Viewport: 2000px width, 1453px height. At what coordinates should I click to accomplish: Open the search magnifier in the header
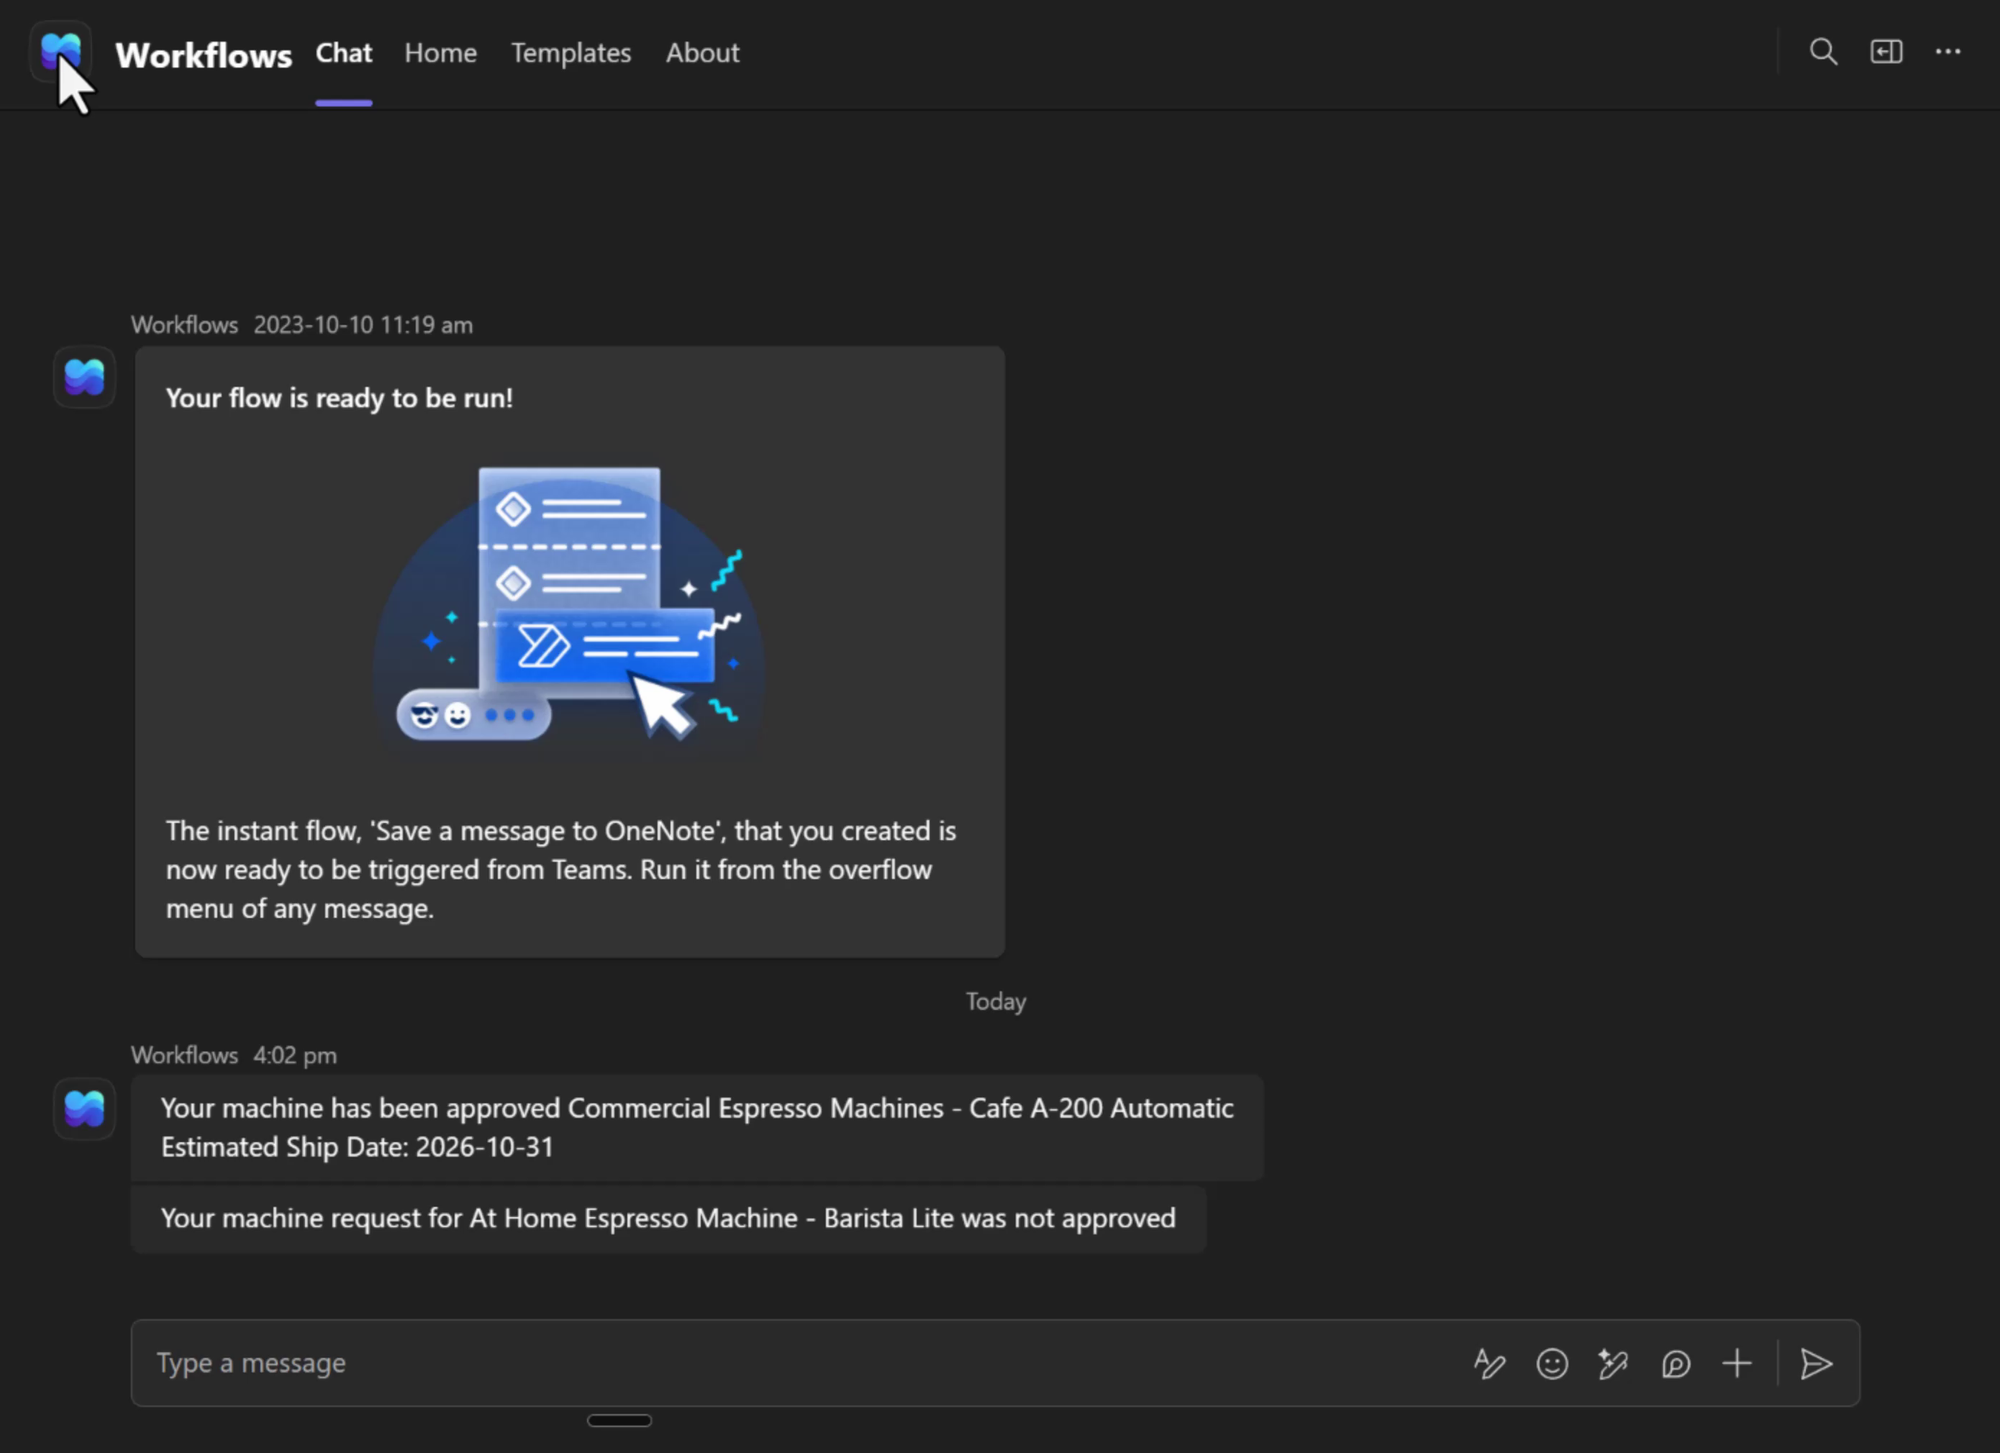pos(1823,52)
